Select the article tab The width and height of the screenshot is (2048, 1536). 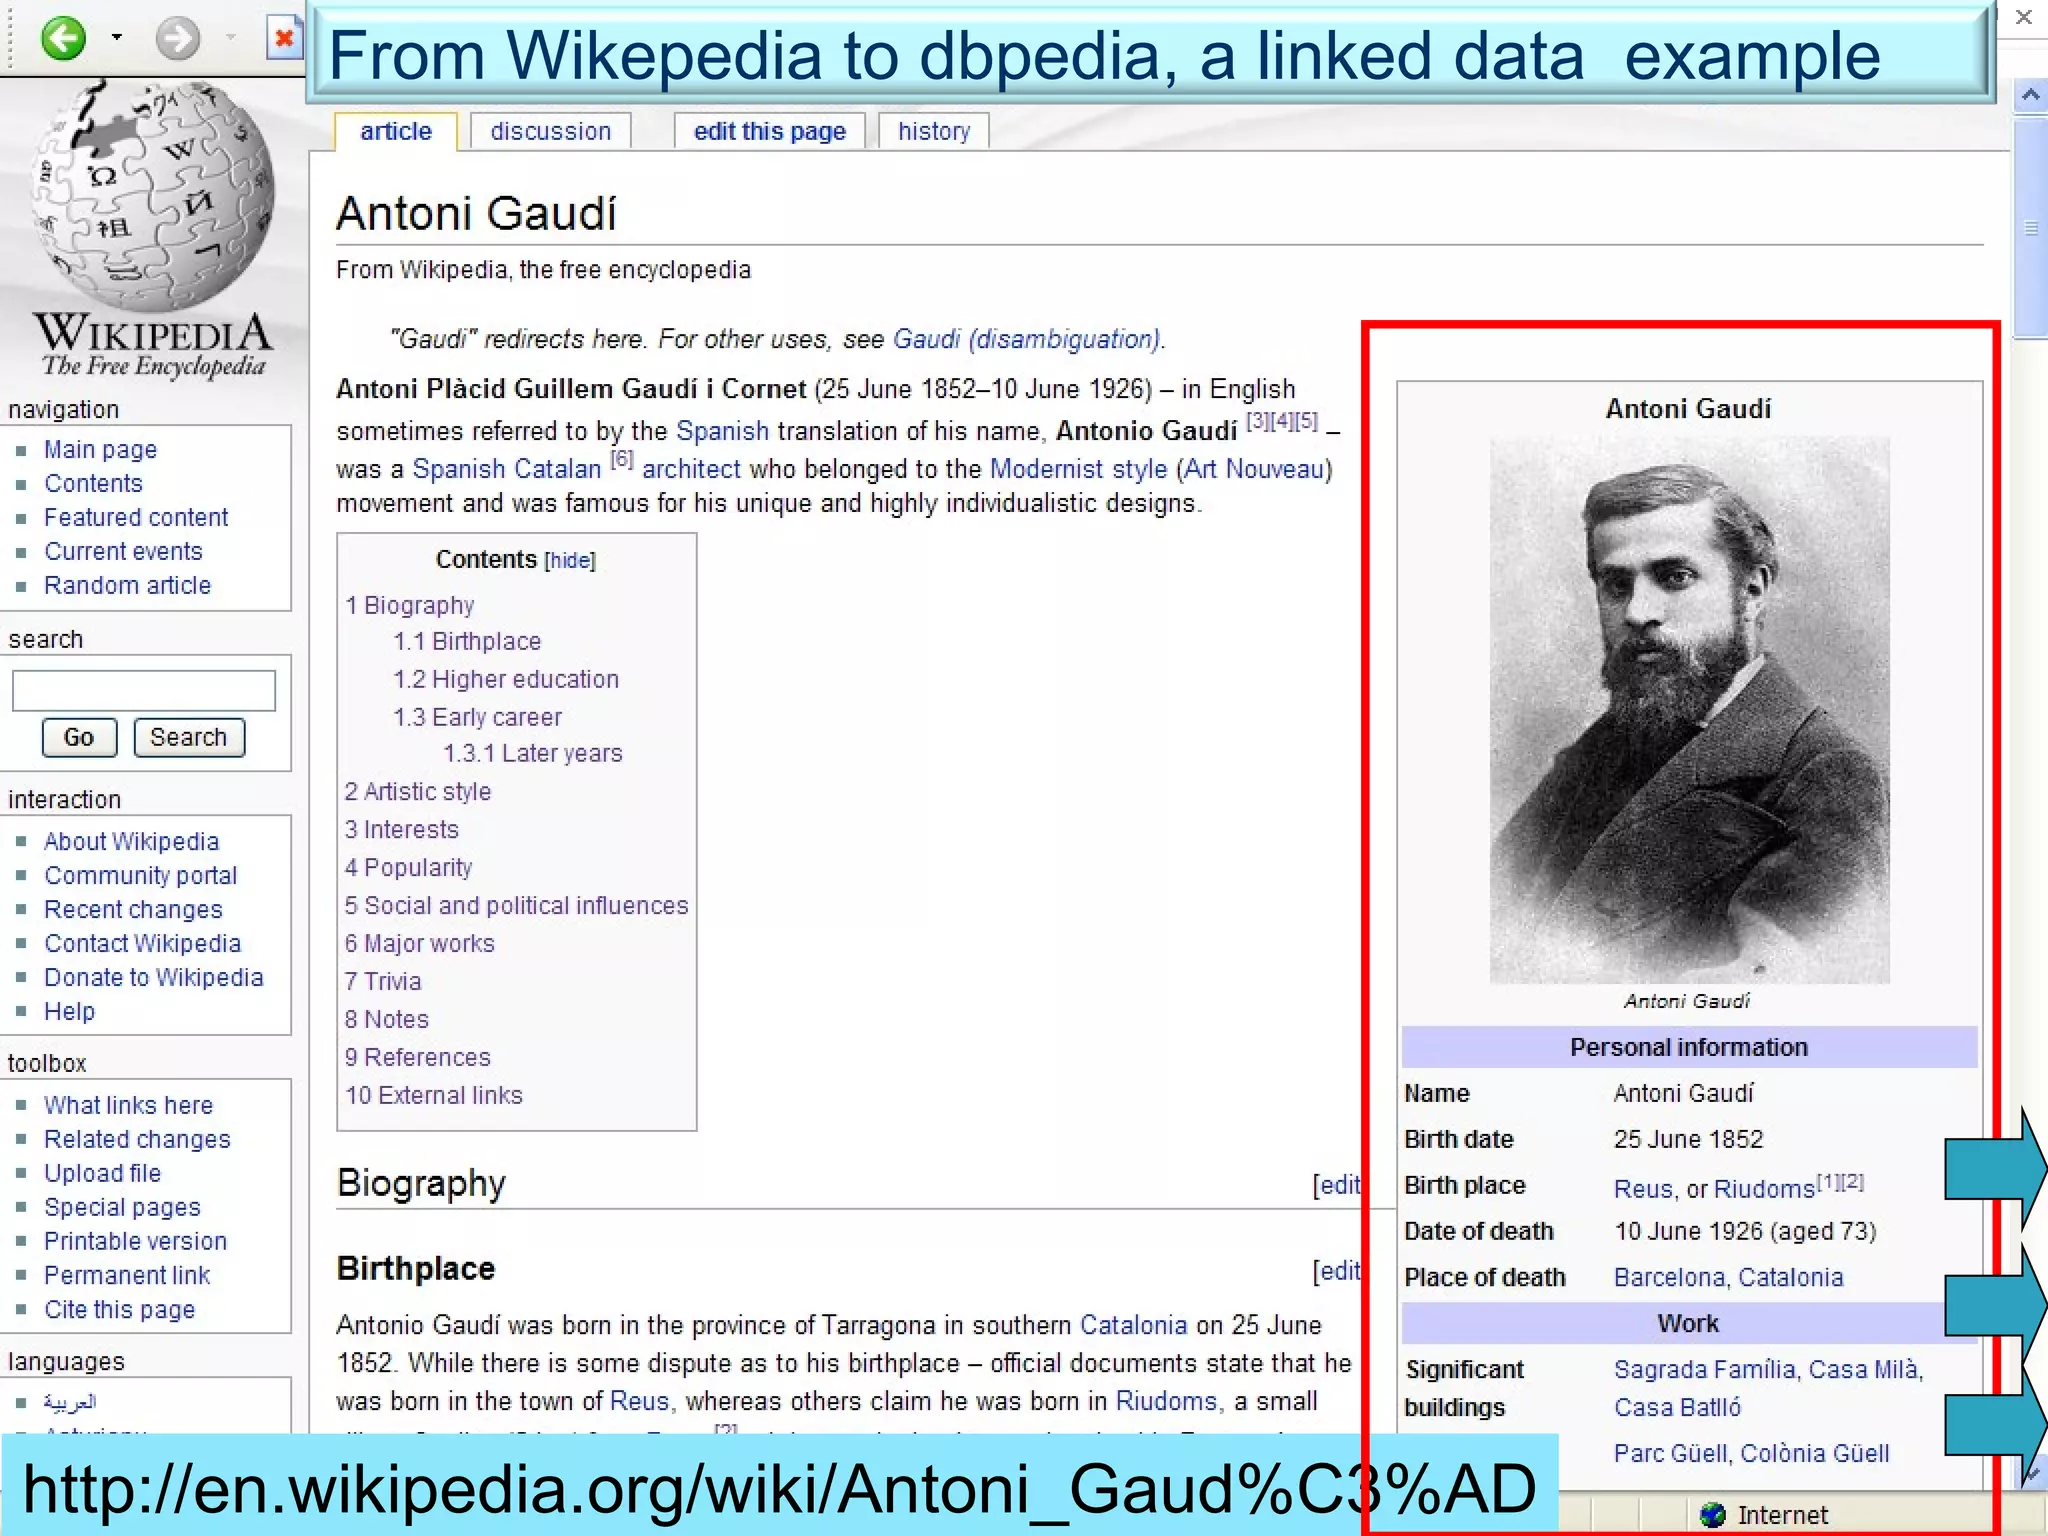[x=396, y=131]
